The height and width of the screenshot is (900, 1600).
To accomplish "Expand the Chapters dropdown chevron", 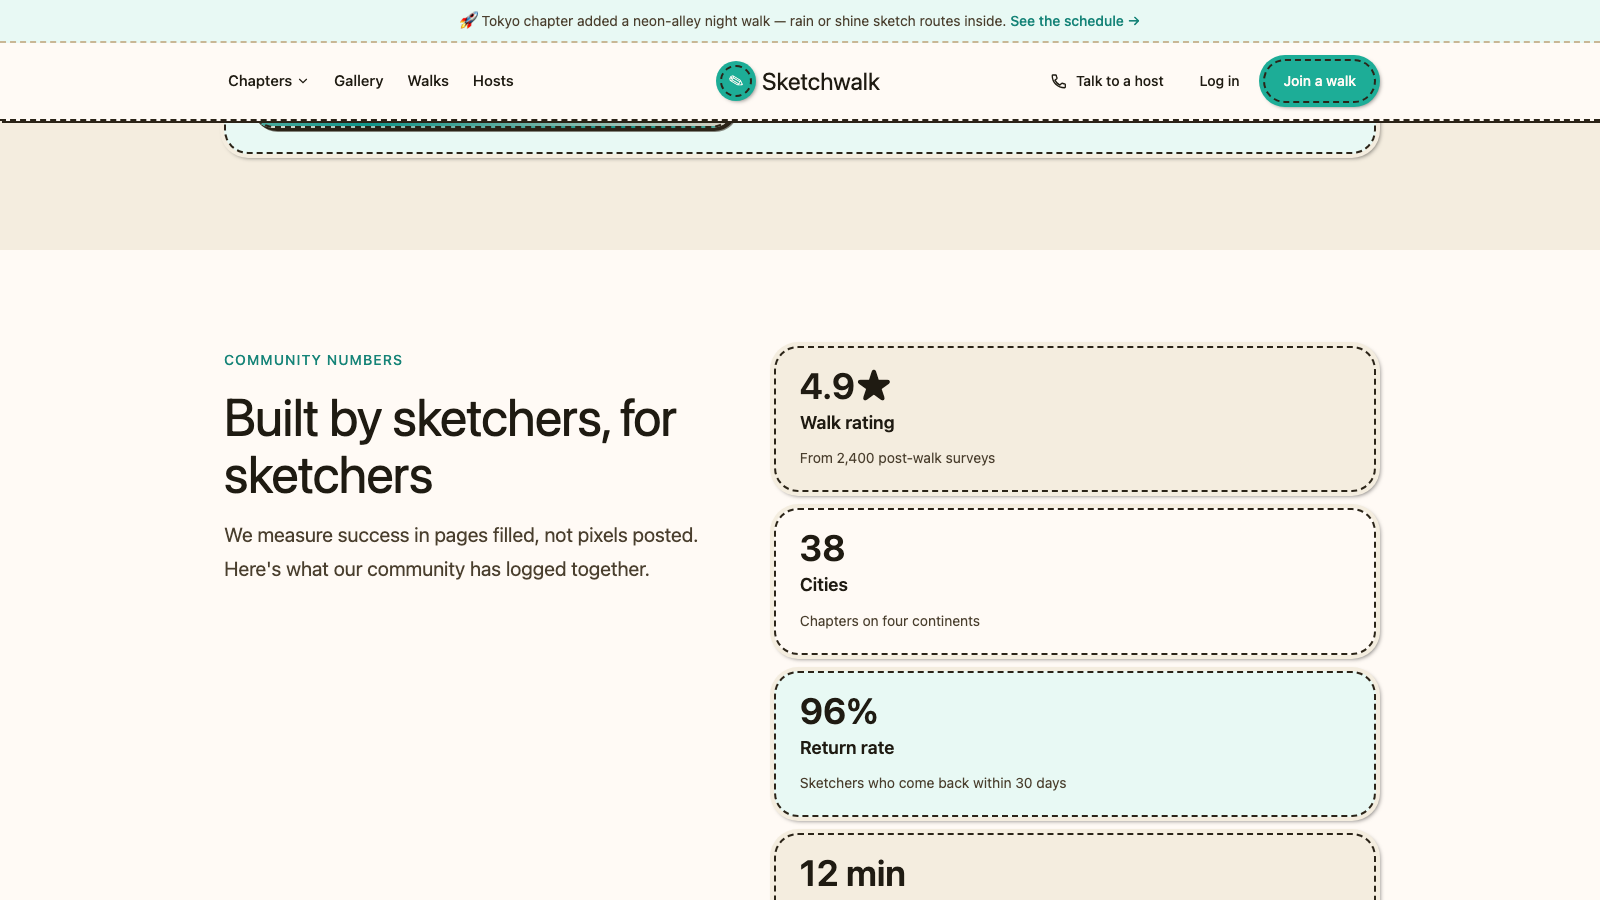I will pos(303,81).
